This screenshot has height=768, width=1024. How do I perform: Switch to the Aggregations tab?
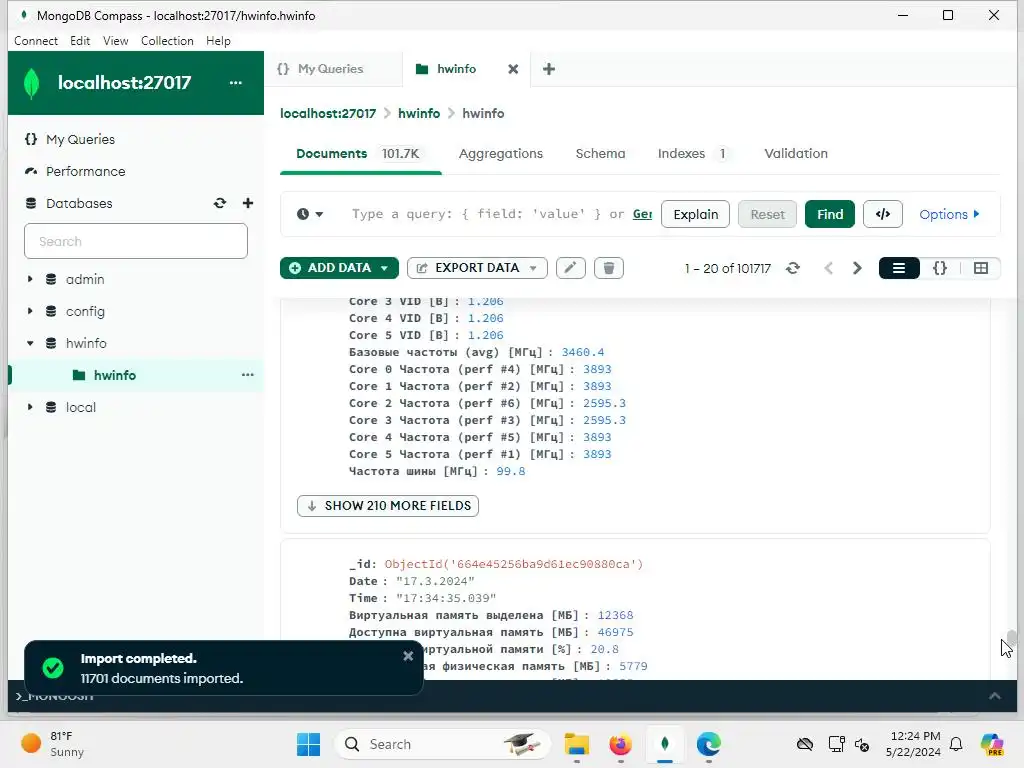(x=500, y=153)
